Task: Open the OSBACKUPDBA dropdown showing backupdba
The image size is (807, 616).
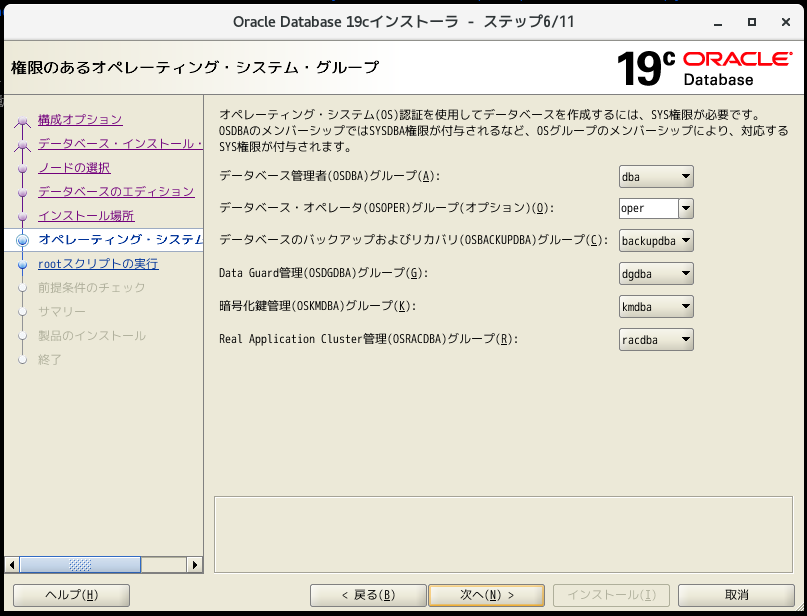Action: click(656, 240)
